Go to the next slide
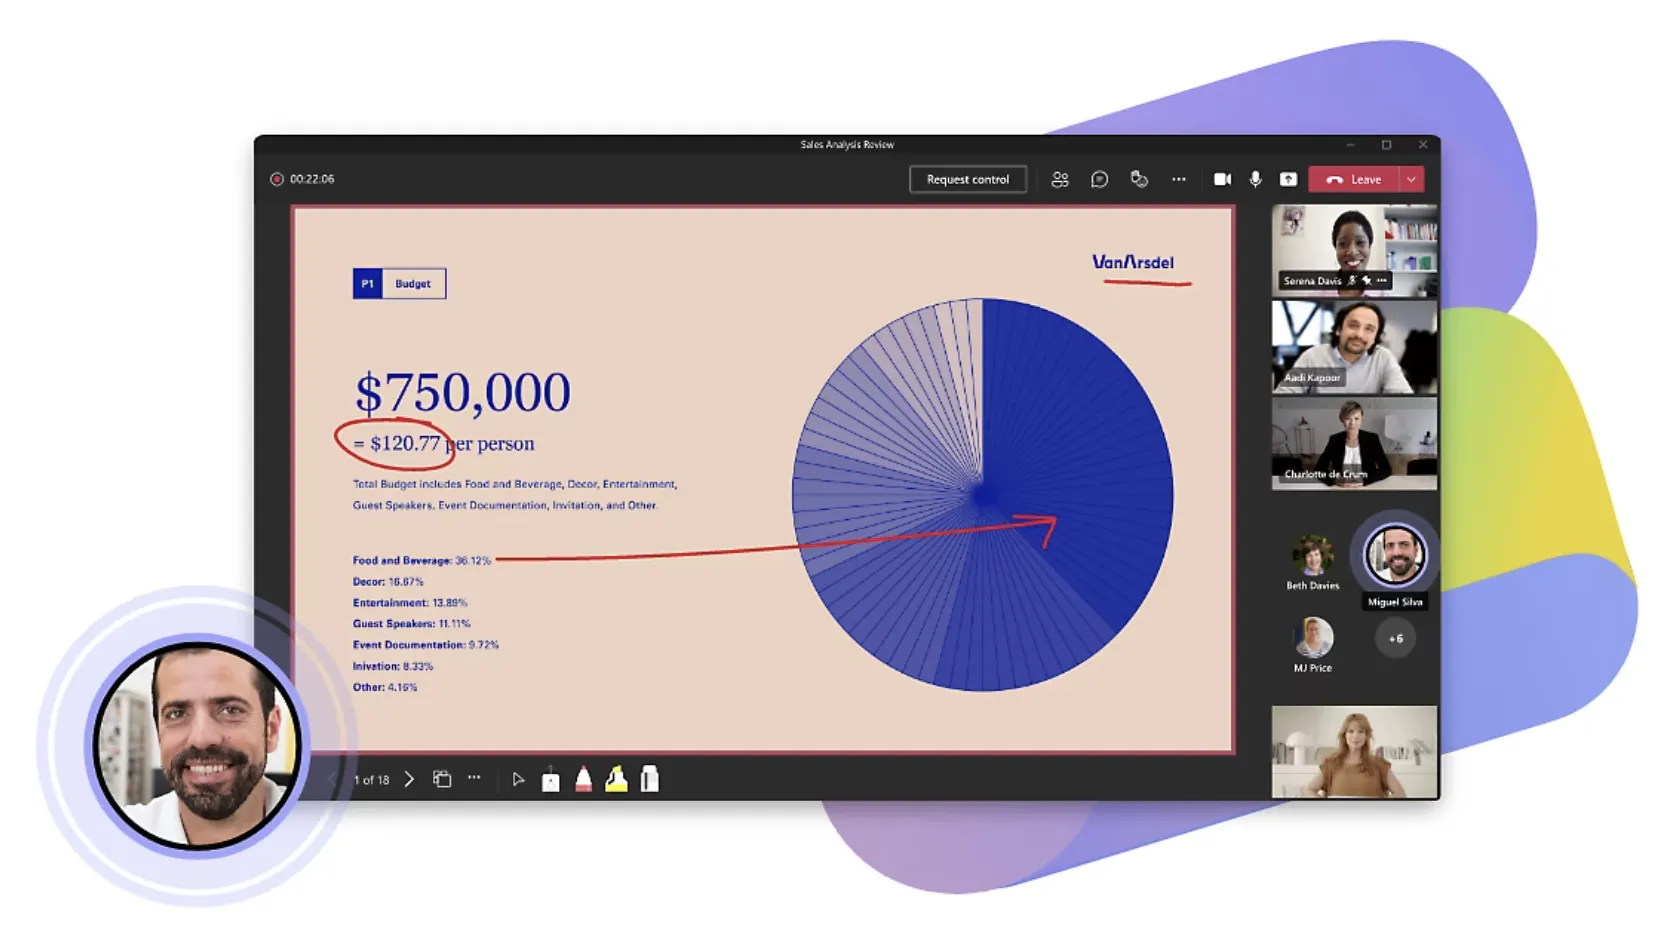 click(x=409, y=779)
